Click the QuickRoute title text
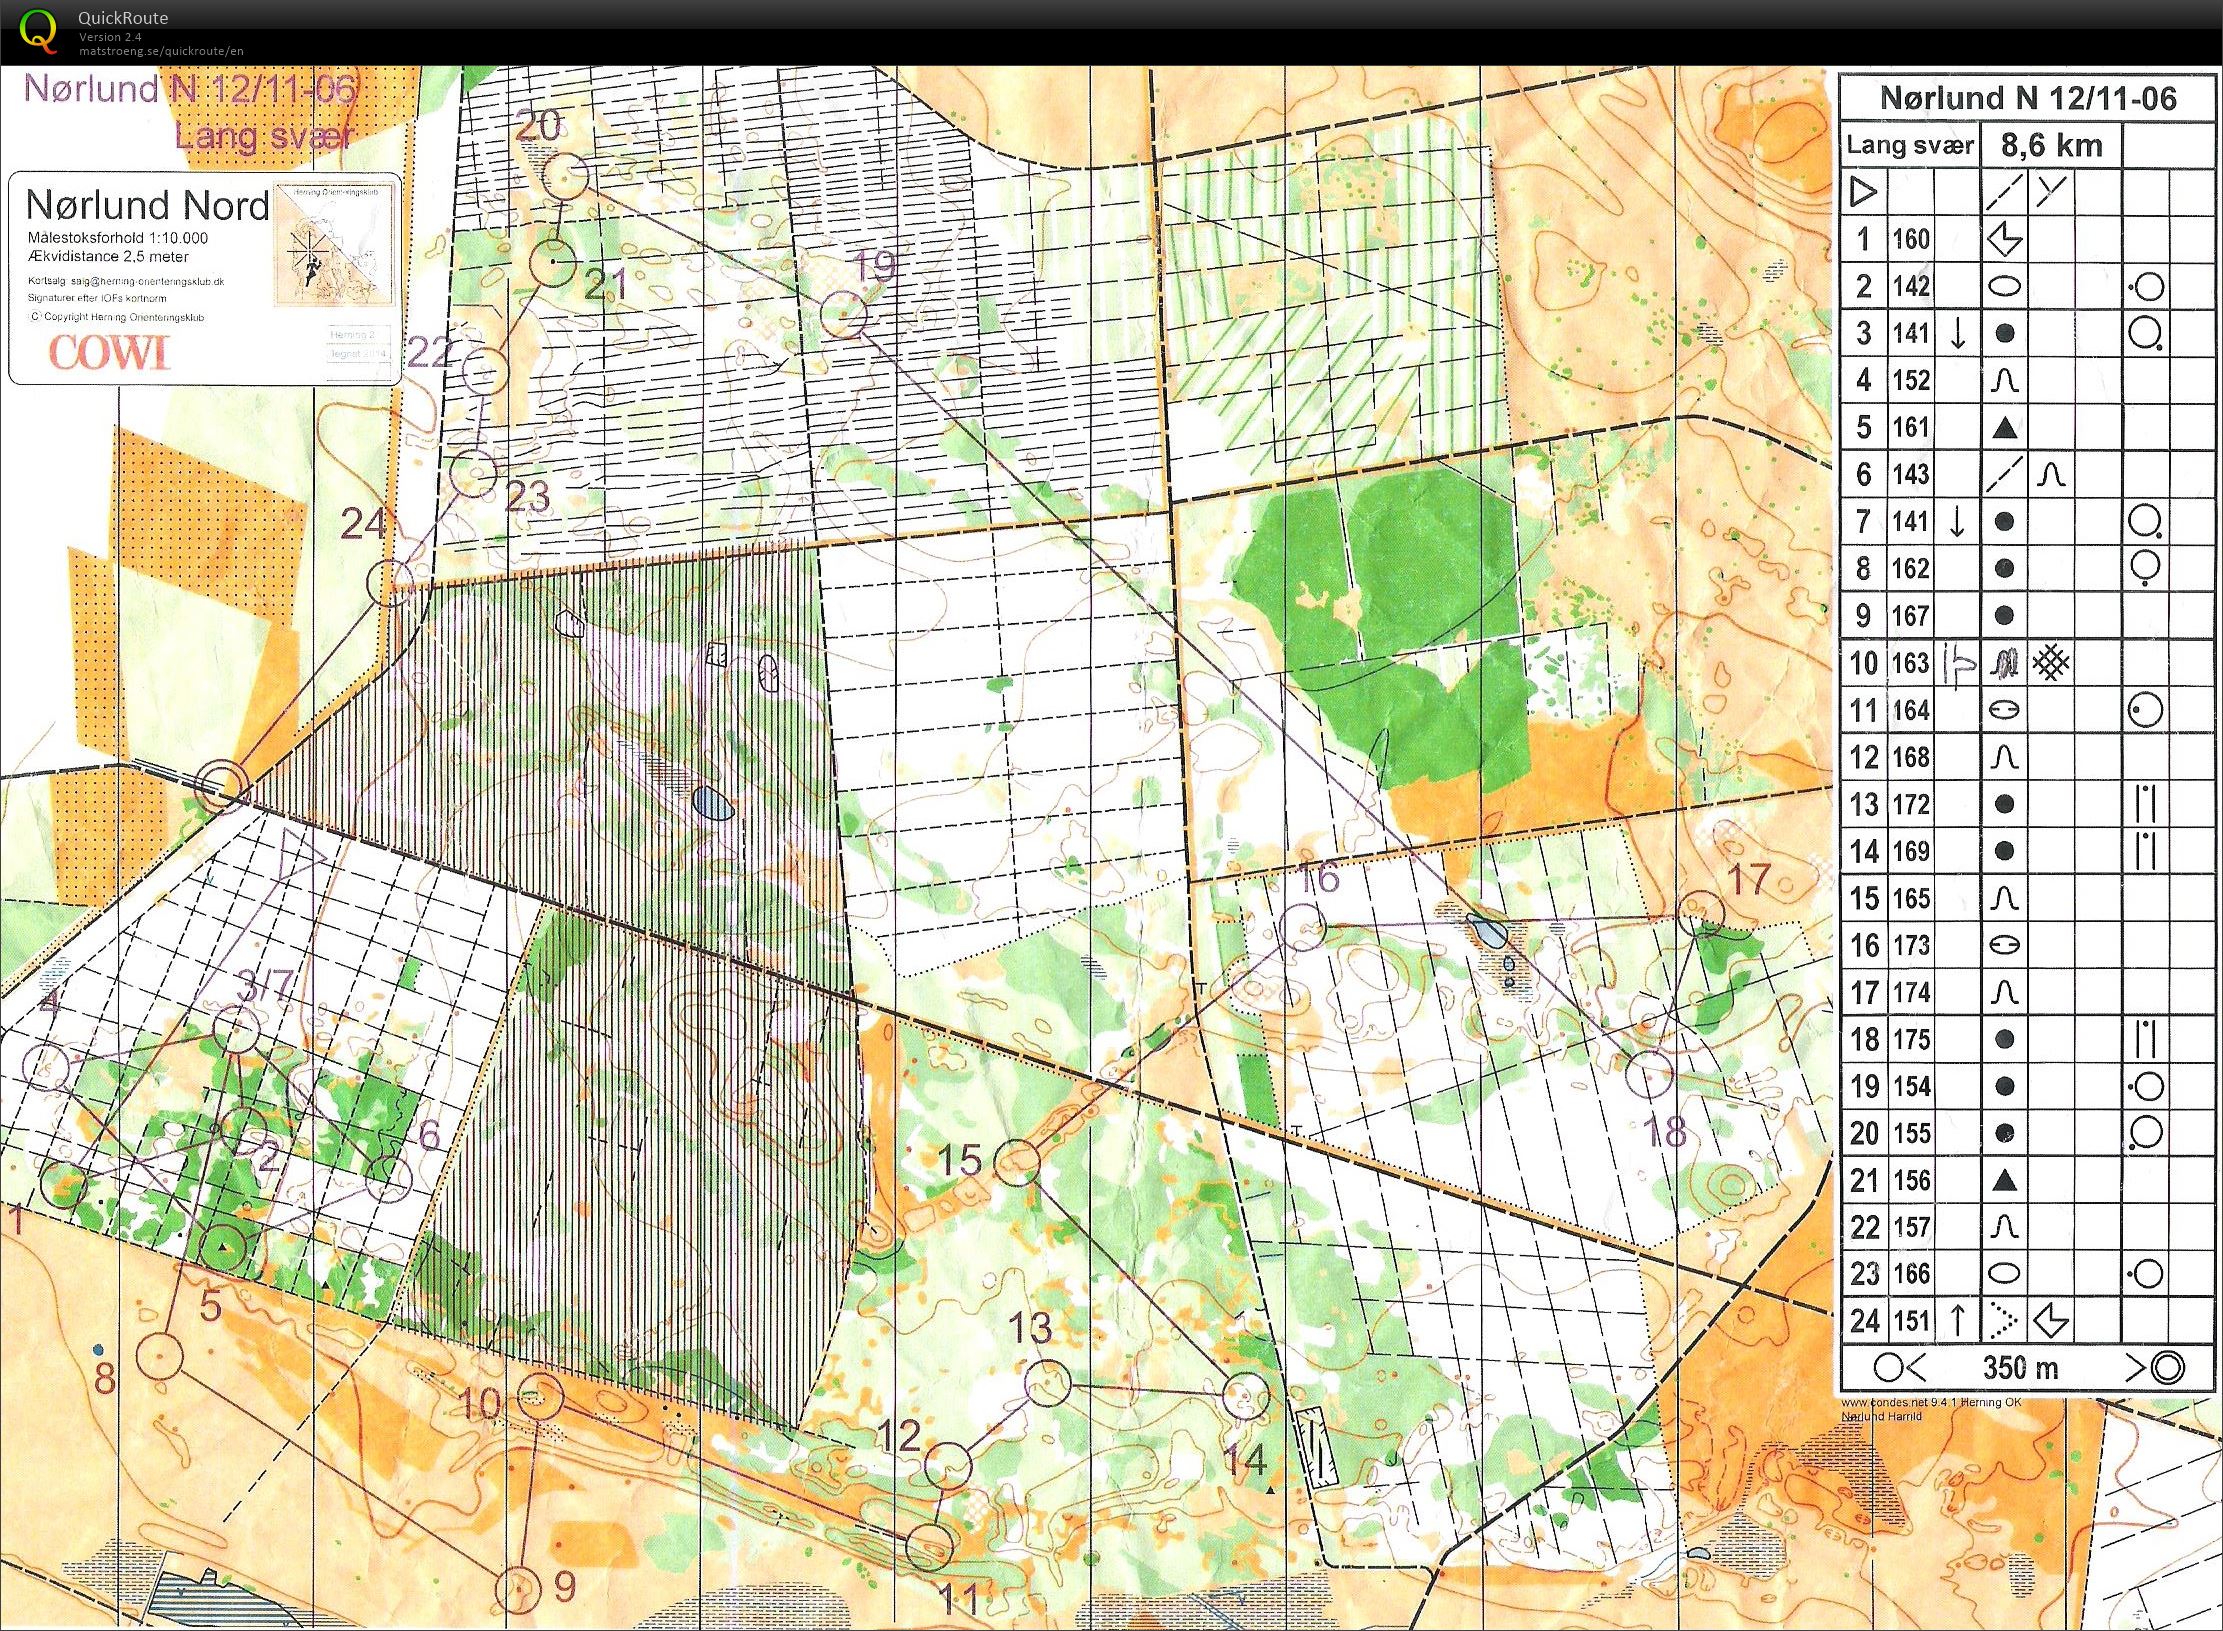Screen dimensions: 2223x1631 coord(123,18)
